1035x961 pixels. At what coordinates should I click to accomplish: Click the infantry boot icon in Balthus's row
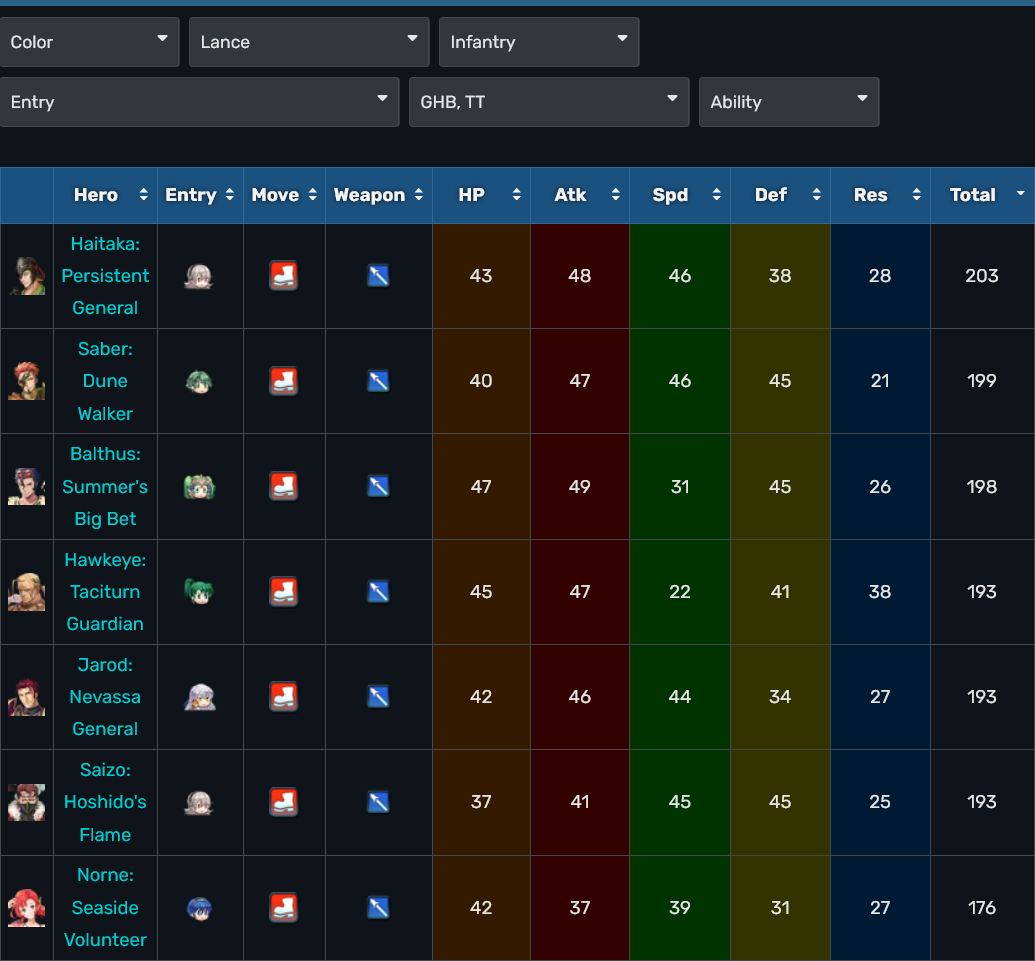(x=284, y=486)
